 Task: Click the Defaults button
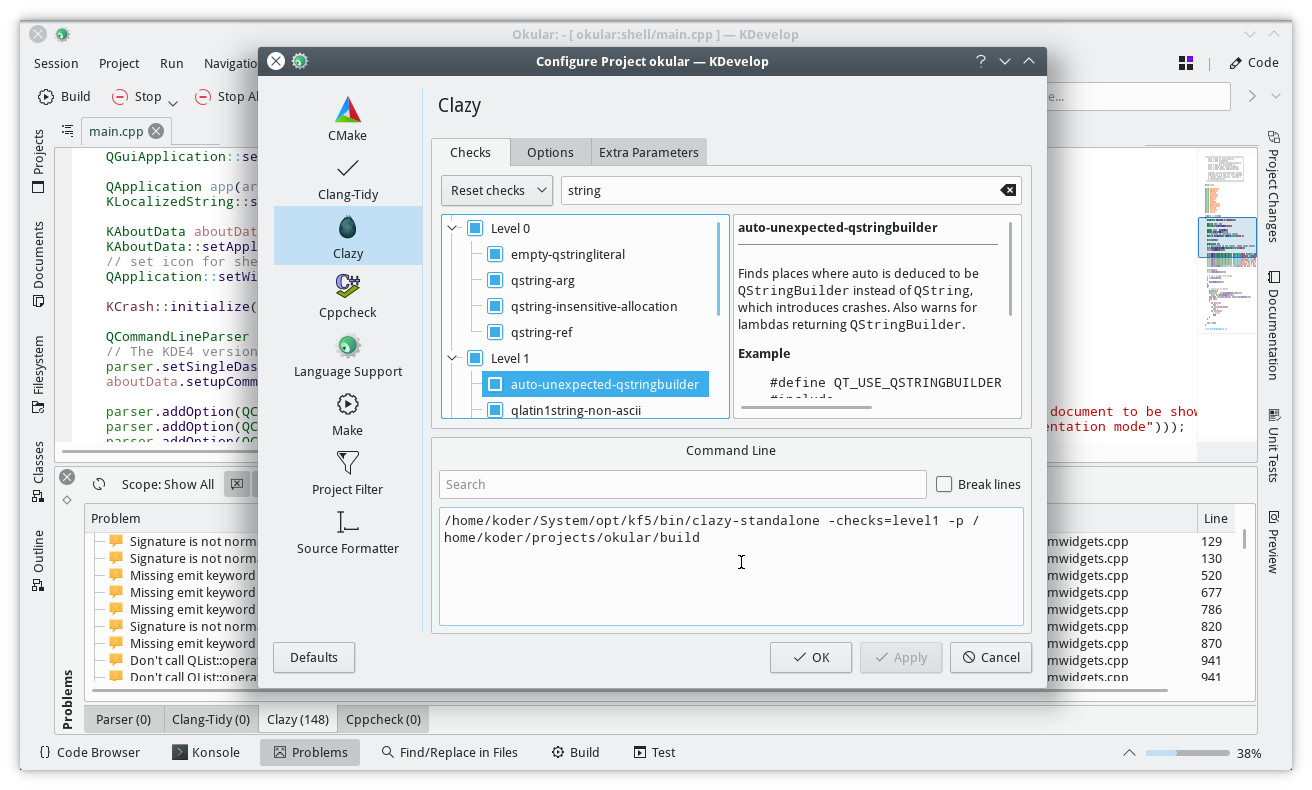pyautogui.click(x=313, y=657)
